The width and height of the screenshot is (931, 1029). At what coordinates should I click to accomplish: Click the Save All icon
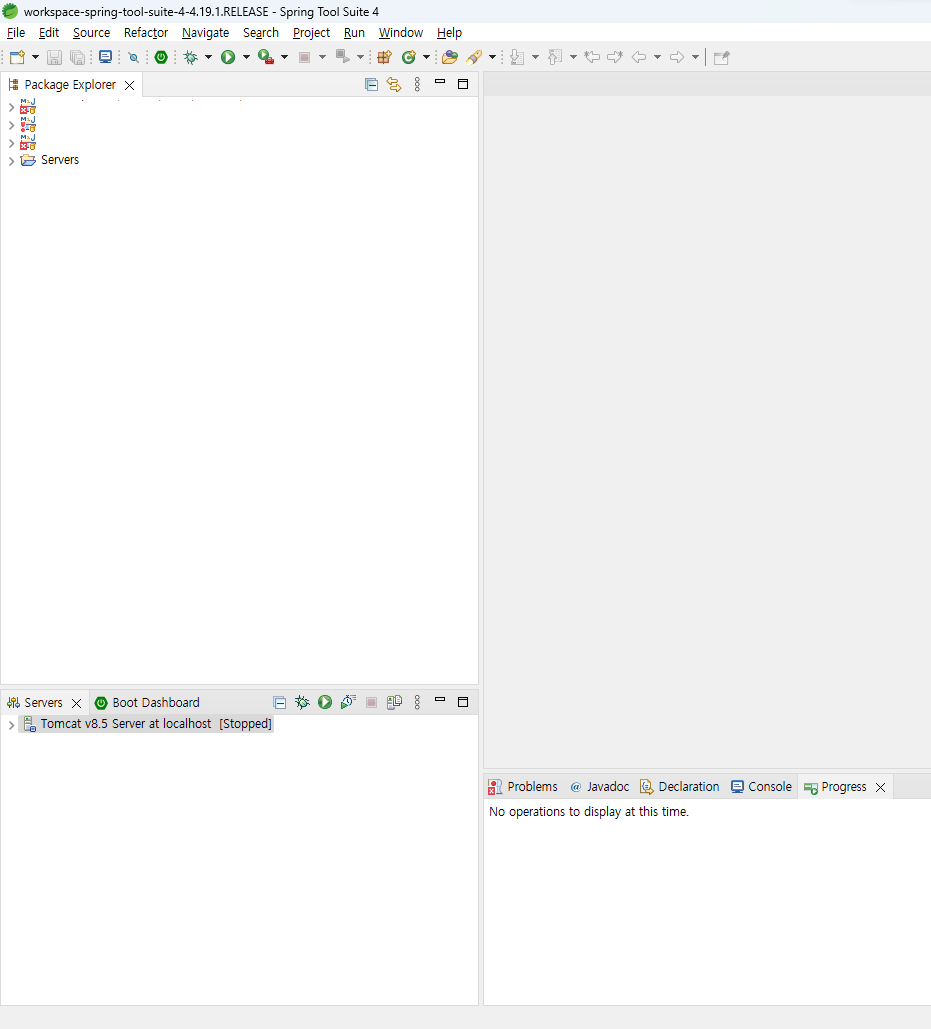(77, 58)
